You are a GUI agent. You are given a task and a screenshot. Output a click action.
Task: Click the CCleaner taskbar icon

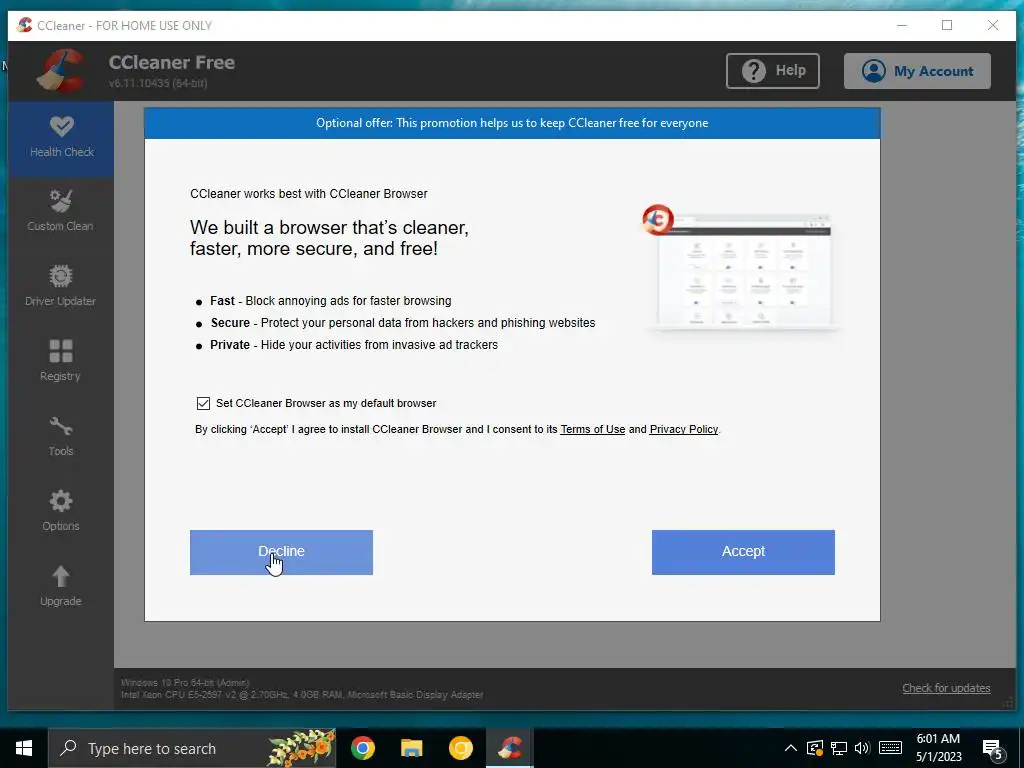click(x=509, y=748)
